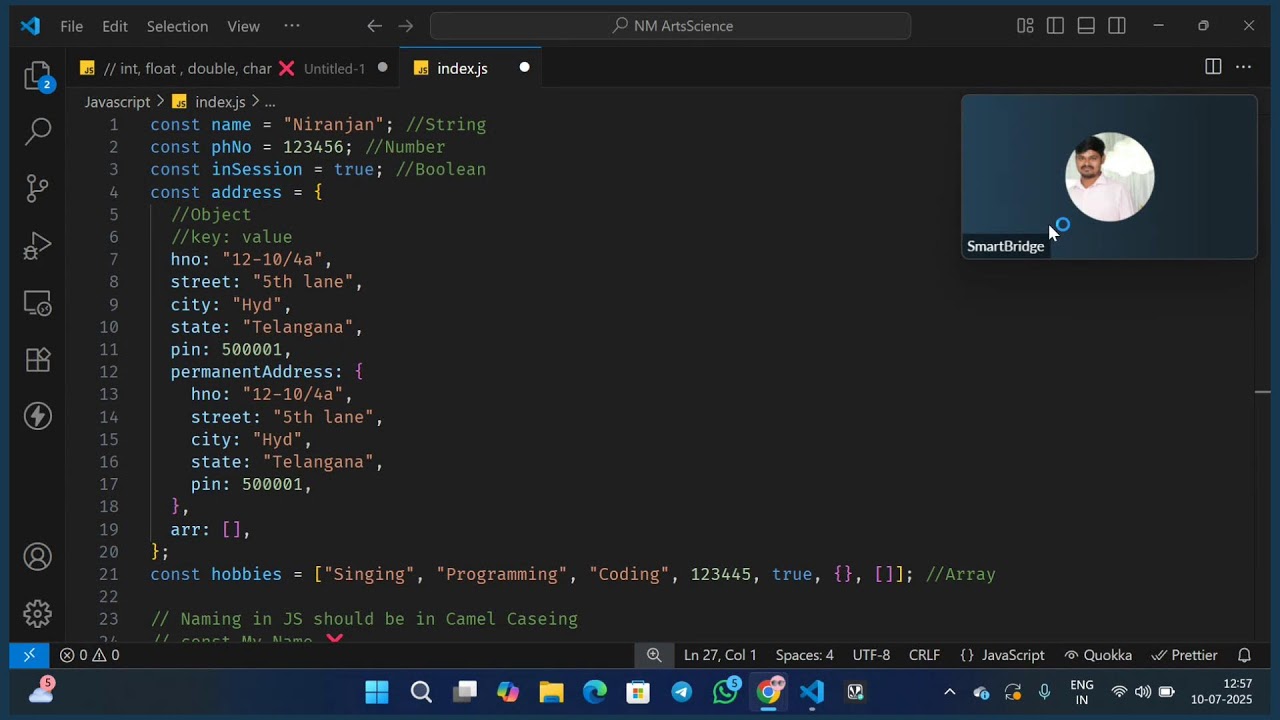Open the Edit menu
1280x720 pixels.
click(115, 26)
